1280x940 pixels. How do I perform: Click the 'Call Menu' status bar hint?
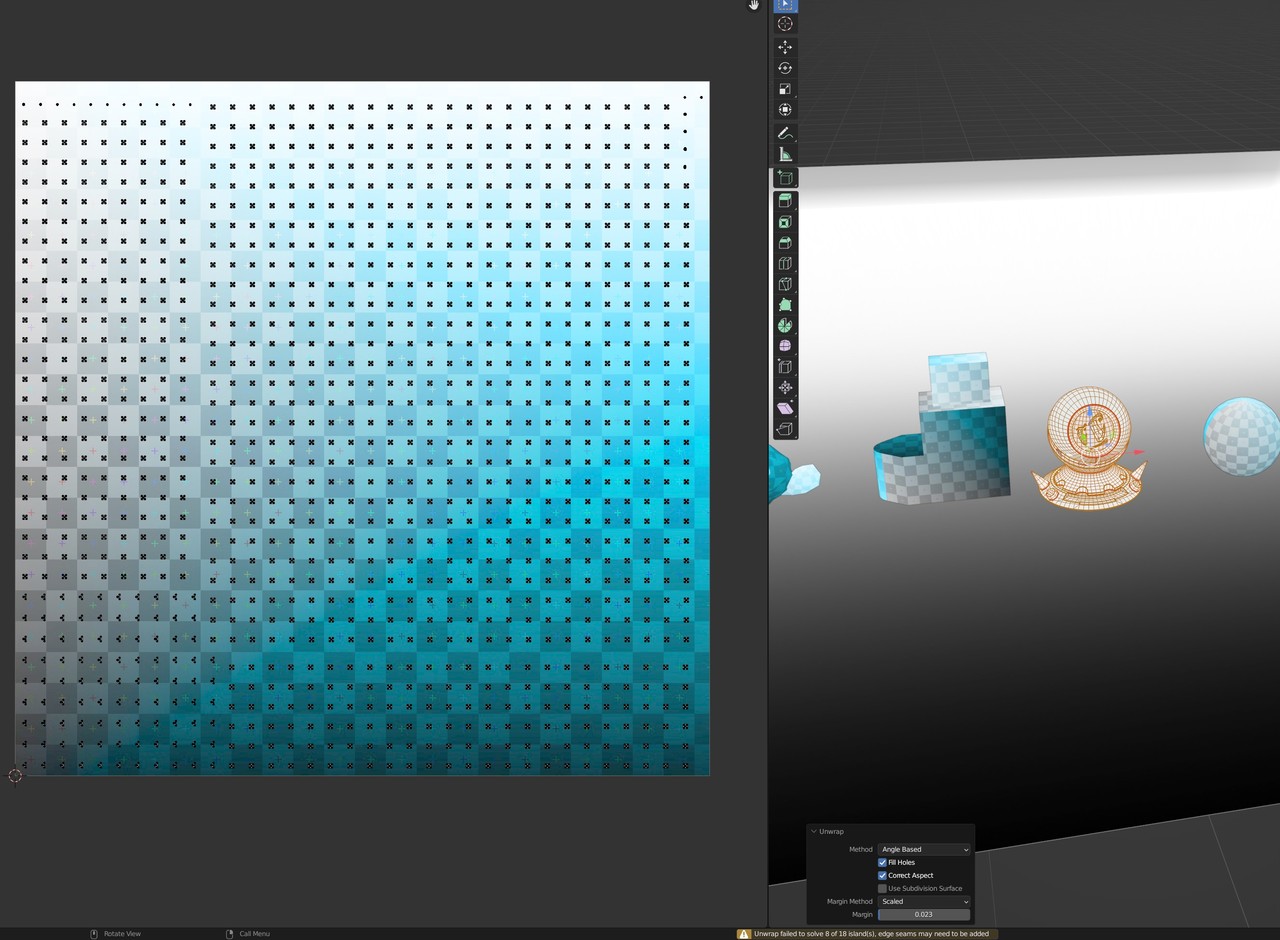tap(254, 934)
